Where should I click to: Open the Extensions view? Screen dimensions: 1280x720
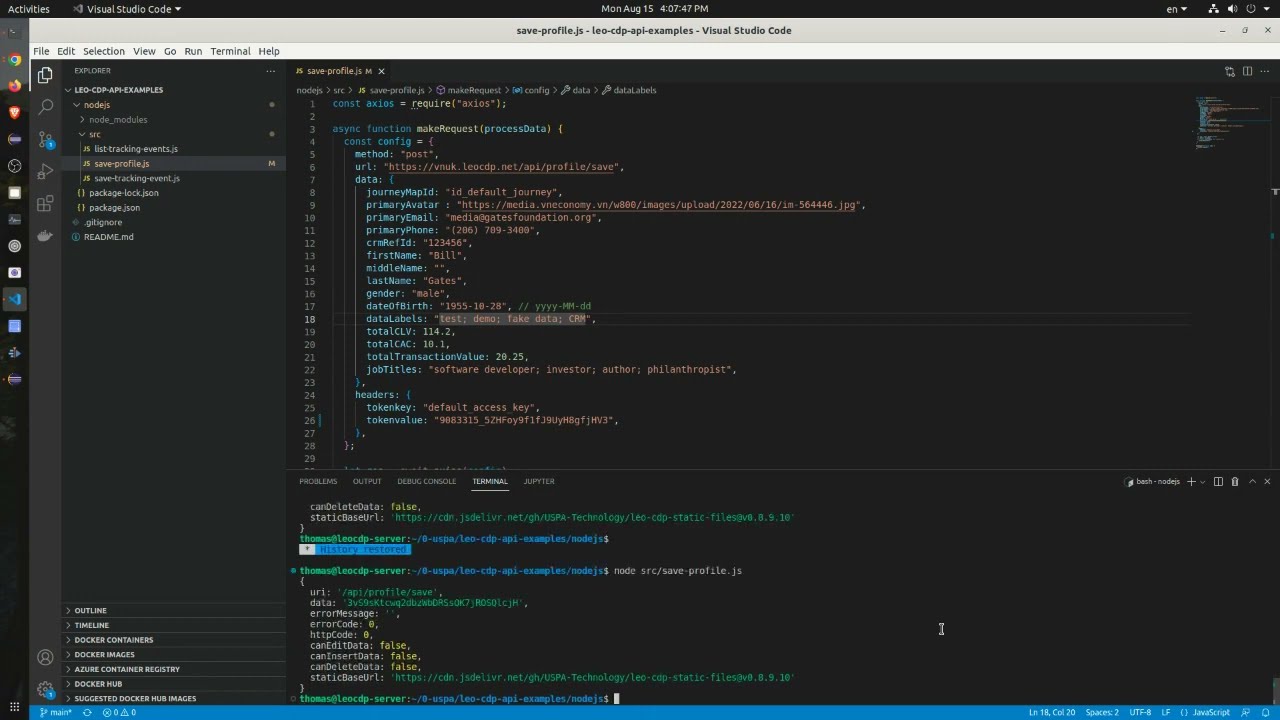tap(45, 204)
